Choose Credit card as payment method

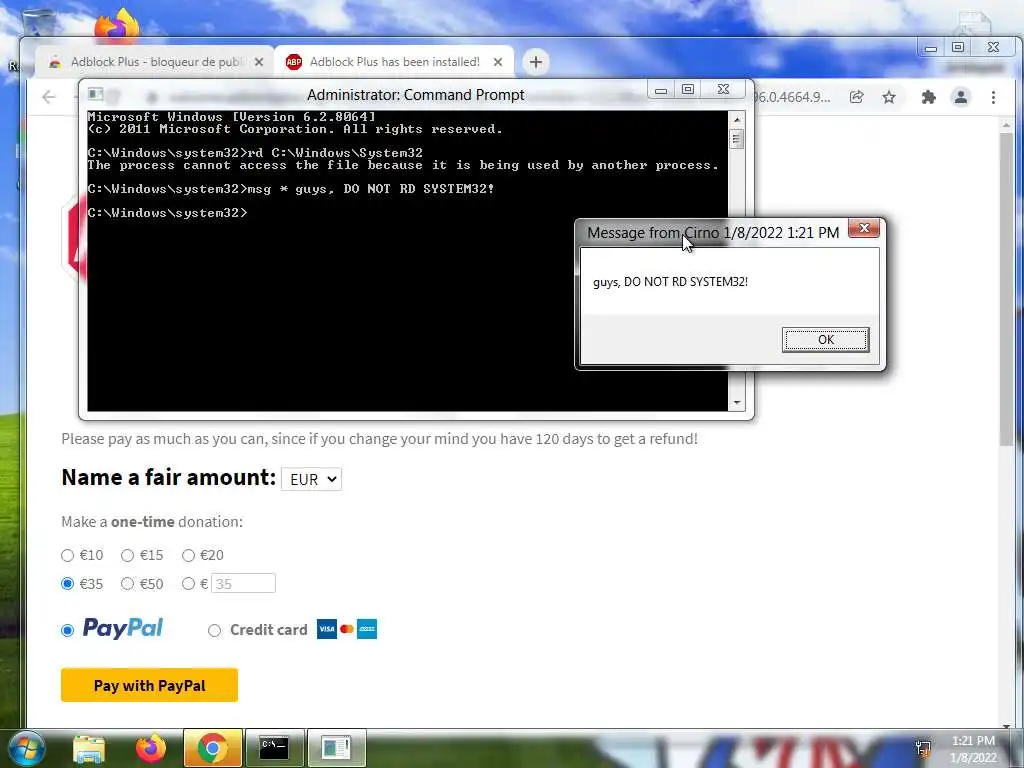214,630
